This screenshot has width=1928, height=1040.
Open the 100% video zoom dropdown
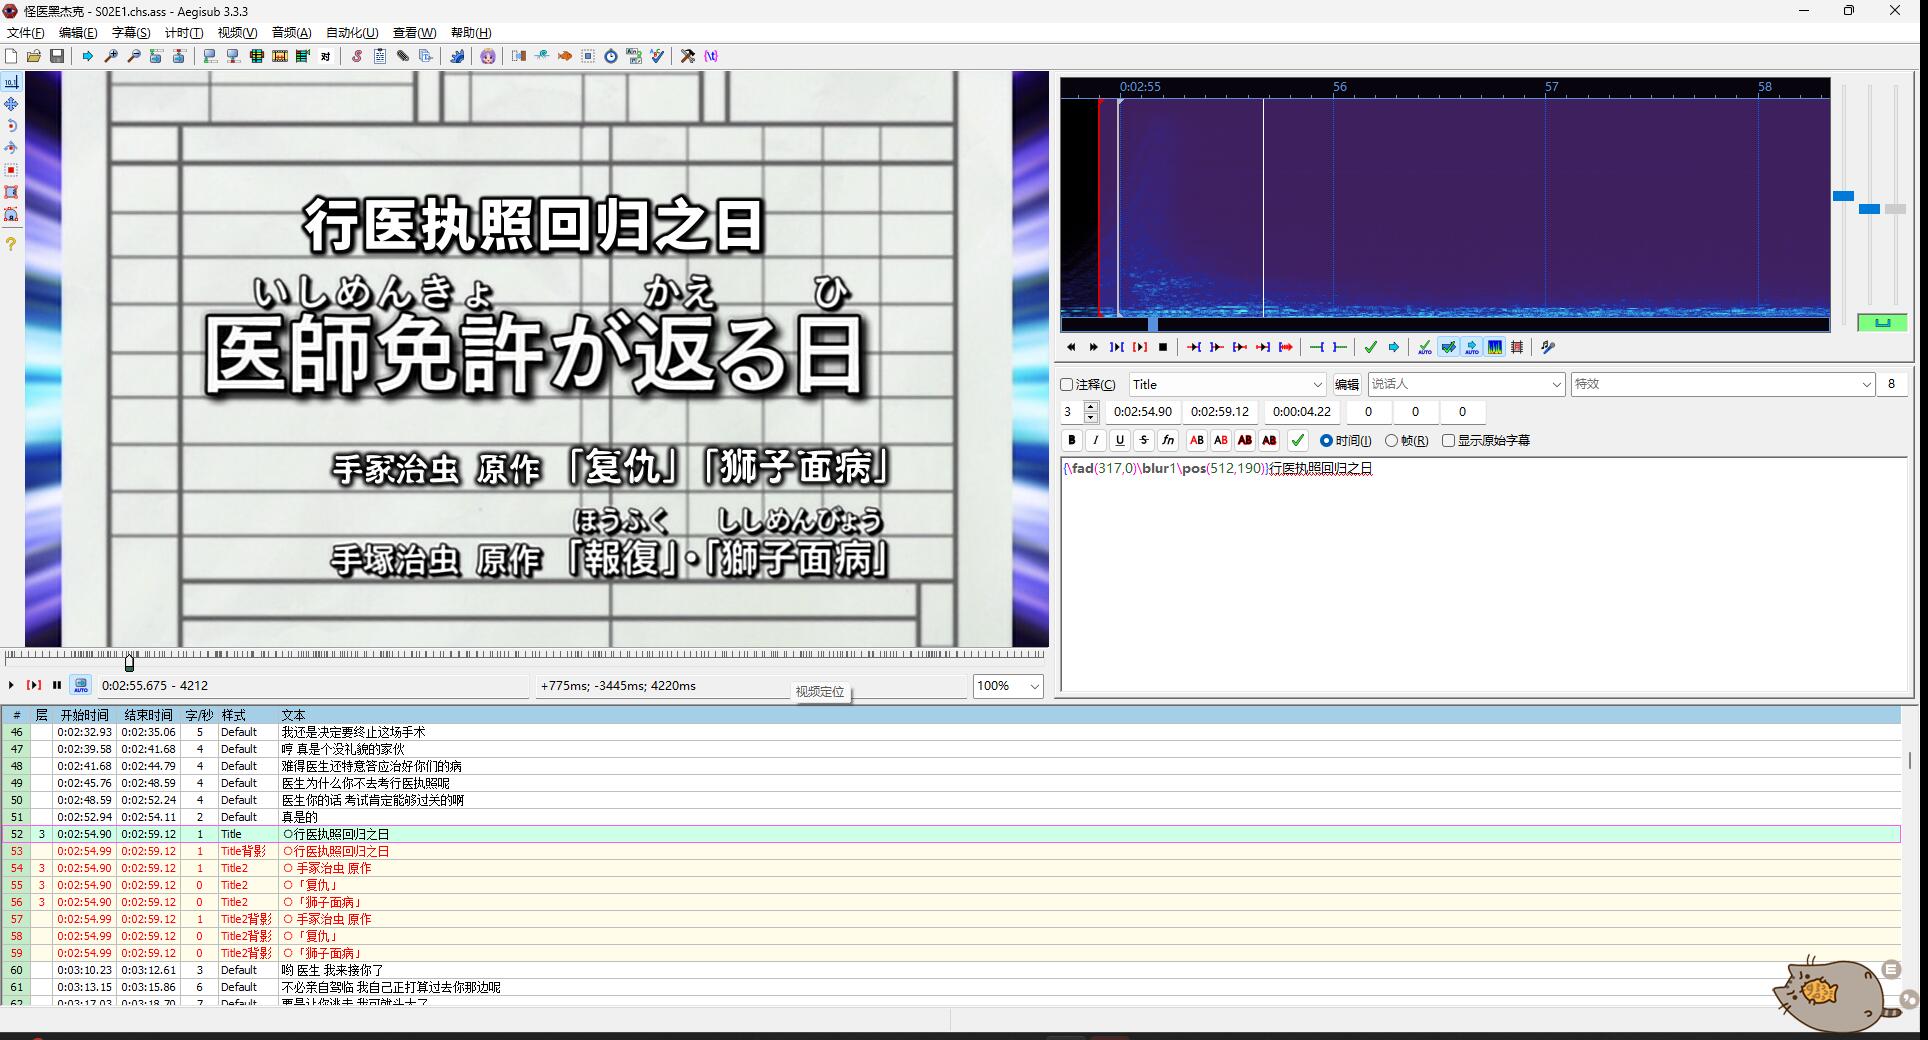coord(1008,686)
